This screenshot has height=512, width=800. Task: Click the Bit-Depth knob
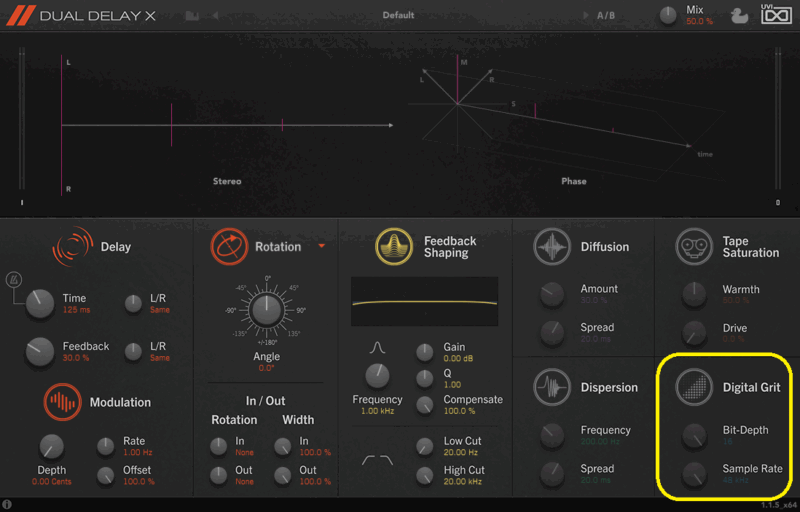point(694,436)
